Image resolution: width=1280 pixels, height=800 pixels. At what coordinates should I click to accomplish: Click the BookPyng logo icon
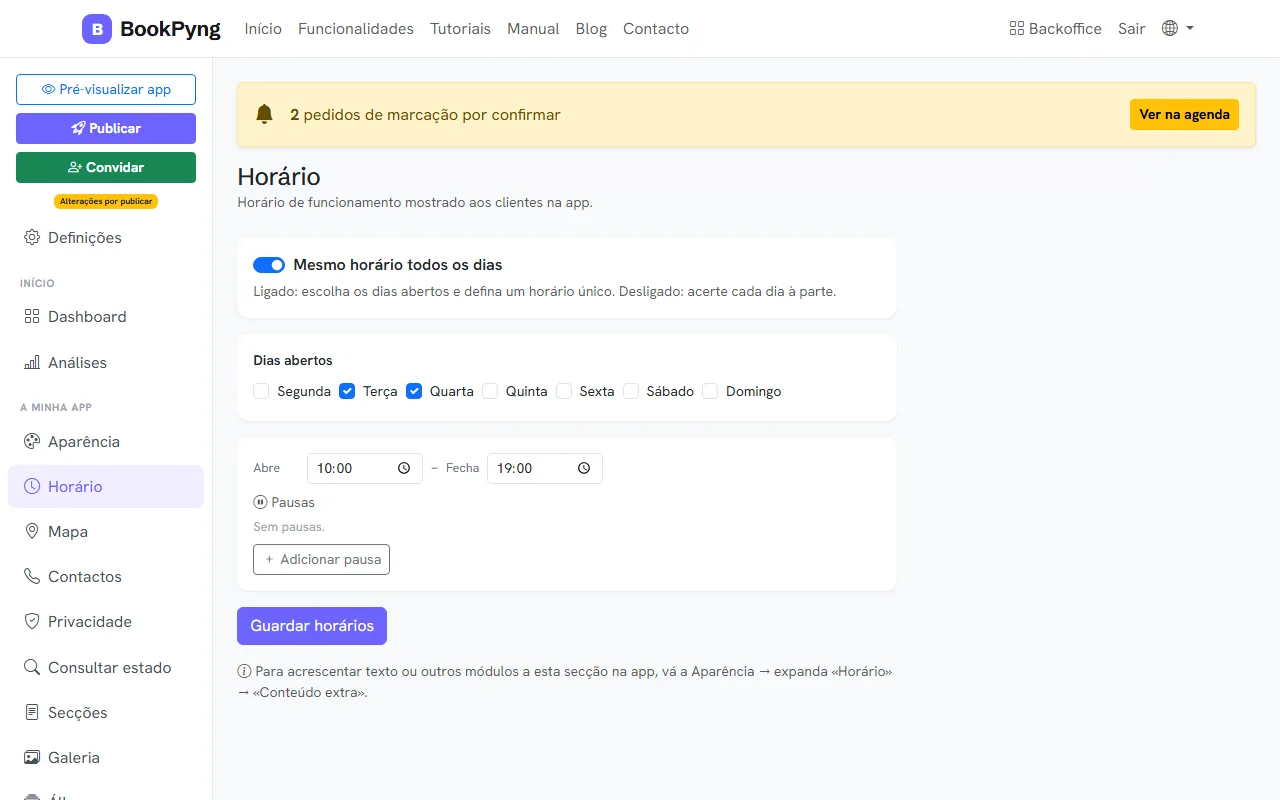97,29
